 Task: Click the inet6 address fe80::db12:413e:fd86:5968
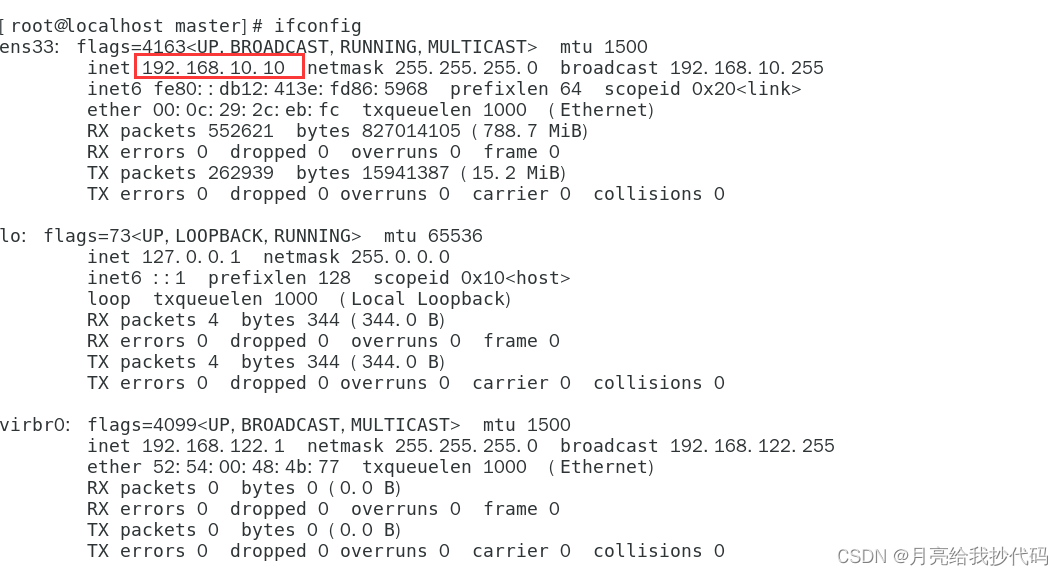(290, 89)
